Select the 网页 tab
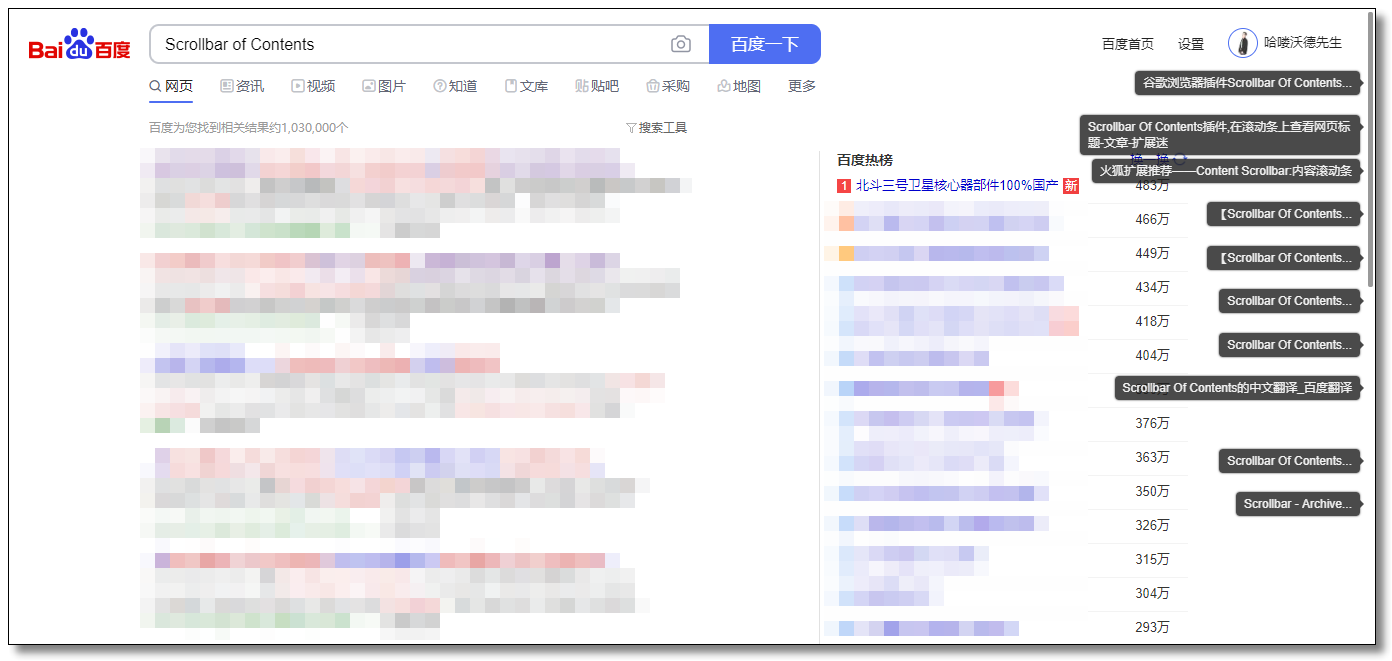The image size is (1392, 661). (x=171, y=86)
